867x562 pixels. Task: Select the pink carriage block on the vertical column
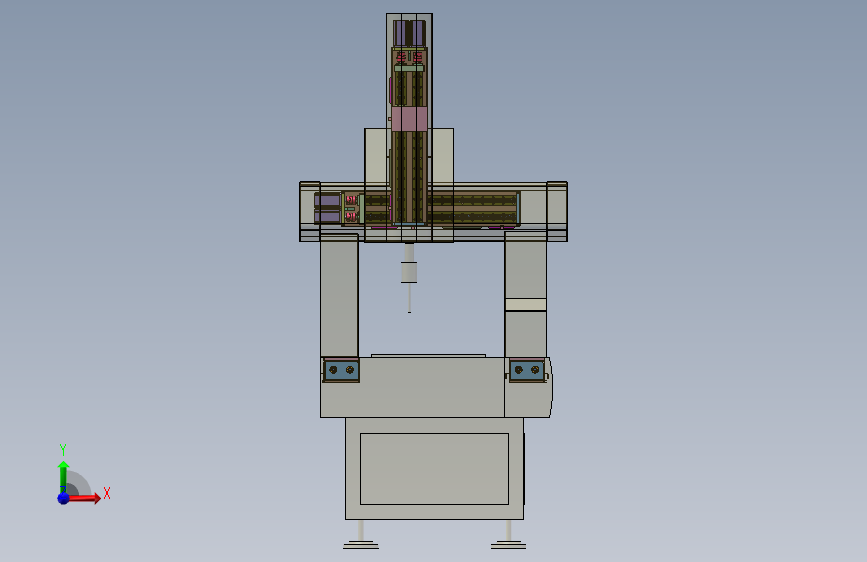[409, 119]
